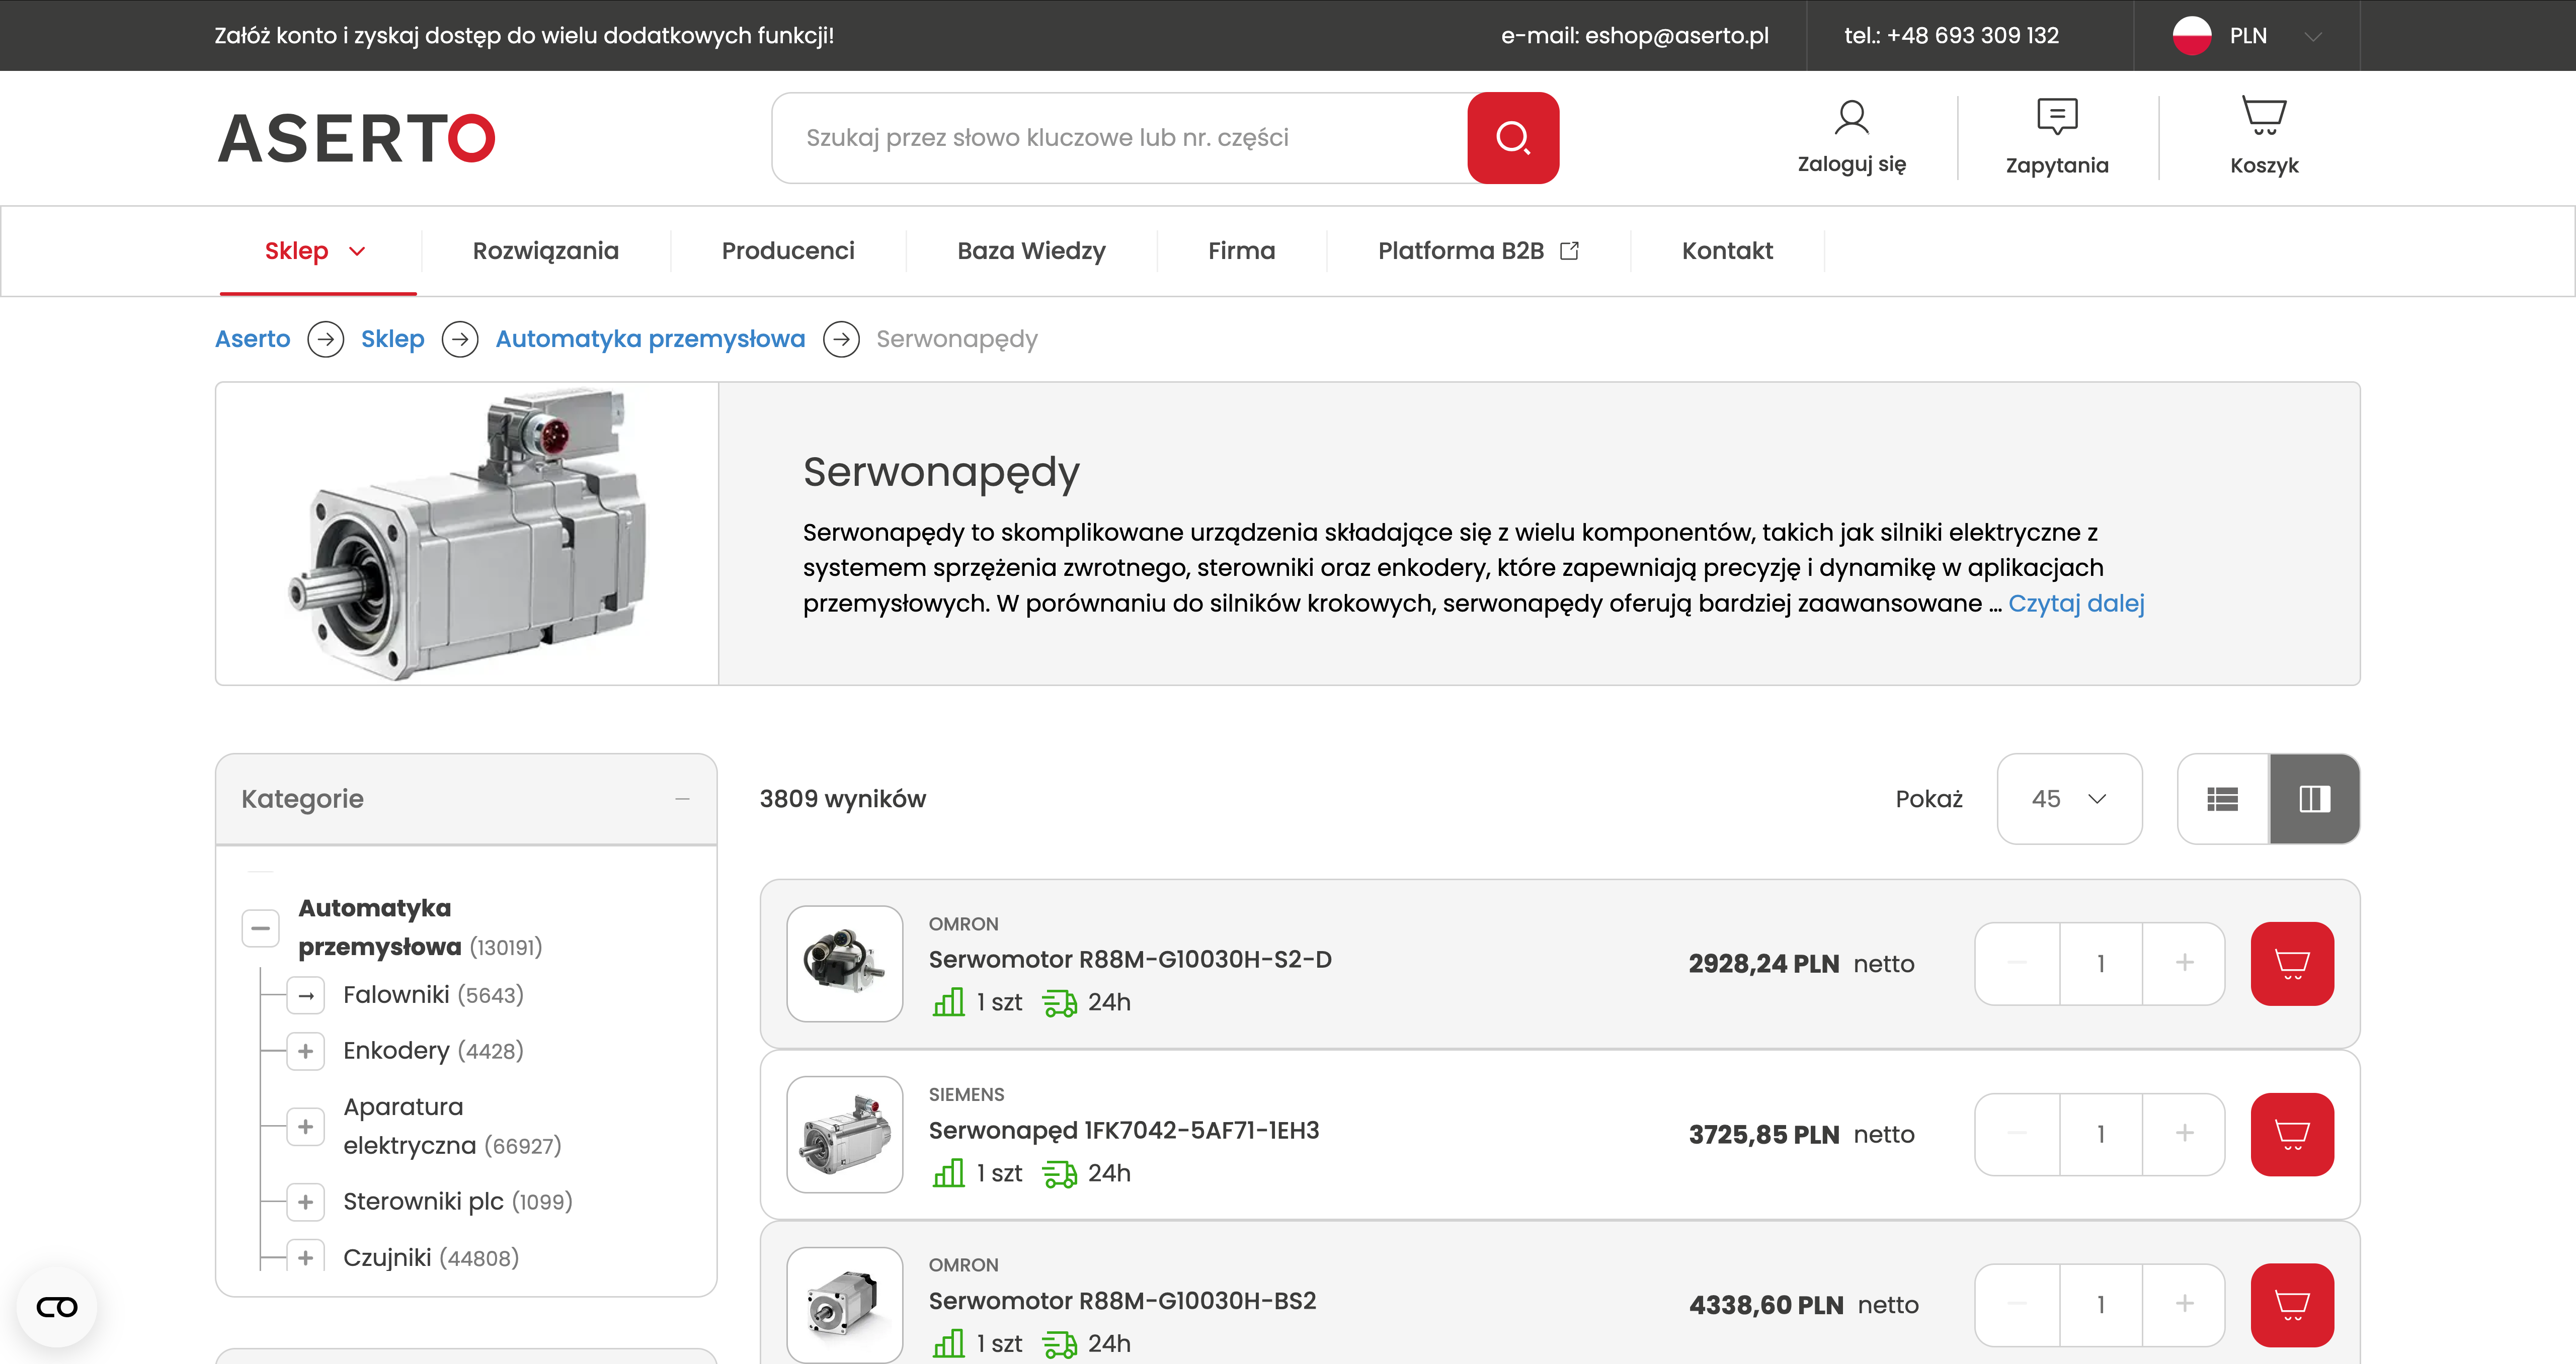
Task: Click stock level icon for R88M-G10030H-BS2
Action: [x=948, y=1343]
